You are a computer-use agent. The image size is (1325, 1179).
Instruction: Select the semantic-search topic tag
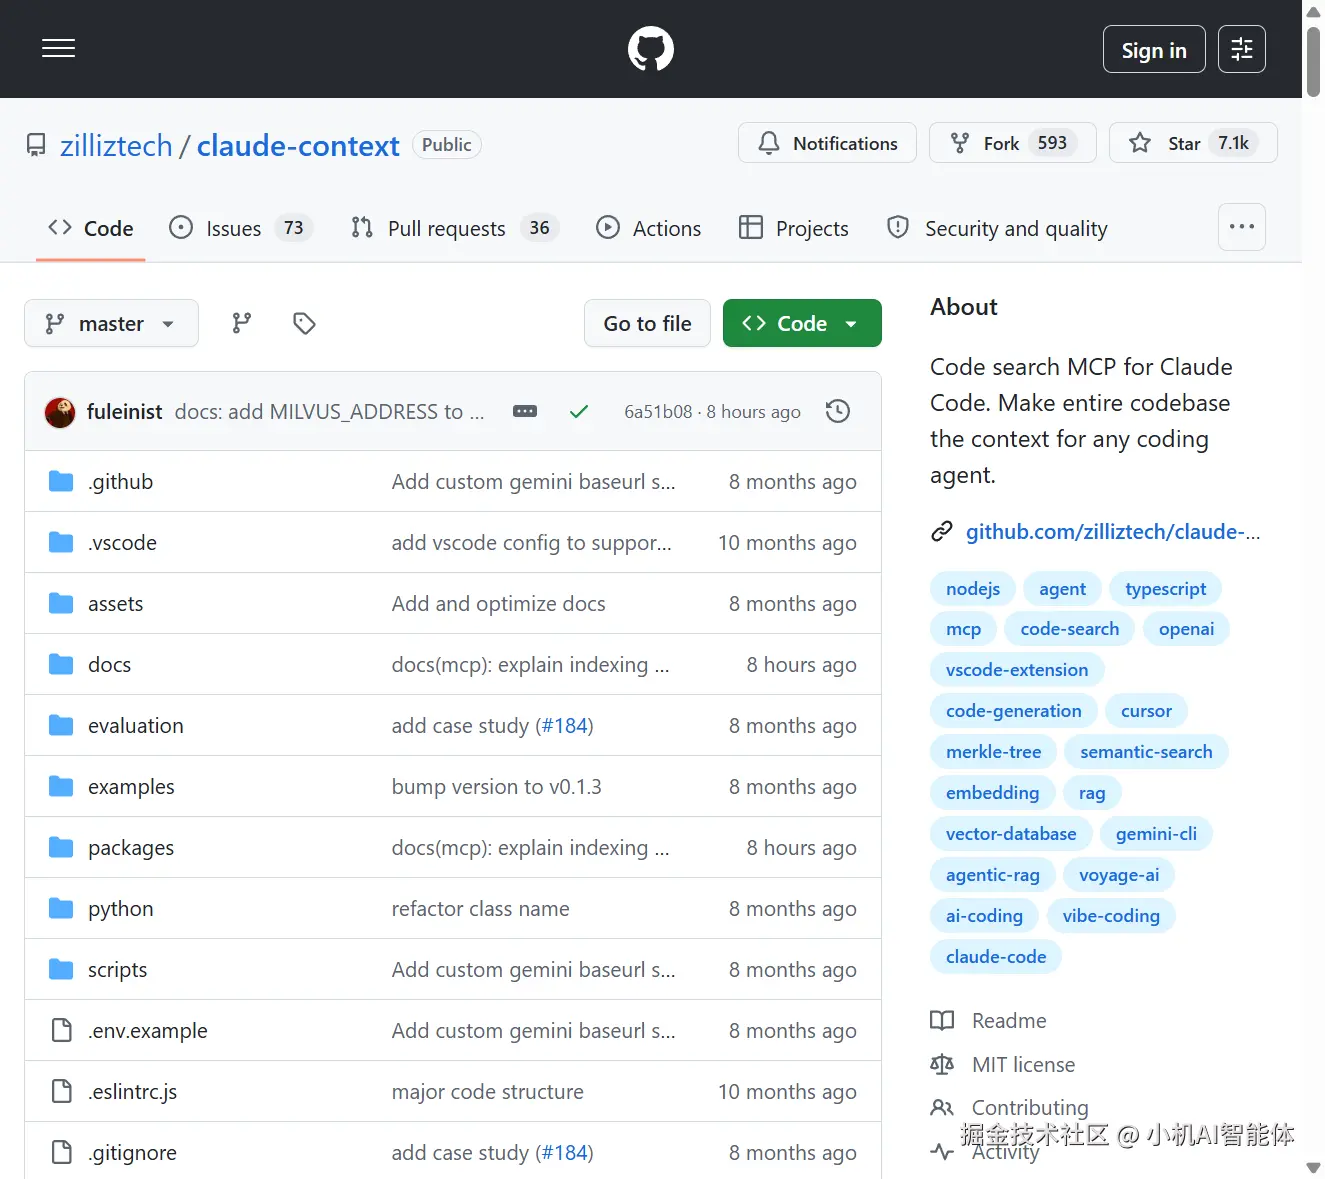coord(1146,751)
